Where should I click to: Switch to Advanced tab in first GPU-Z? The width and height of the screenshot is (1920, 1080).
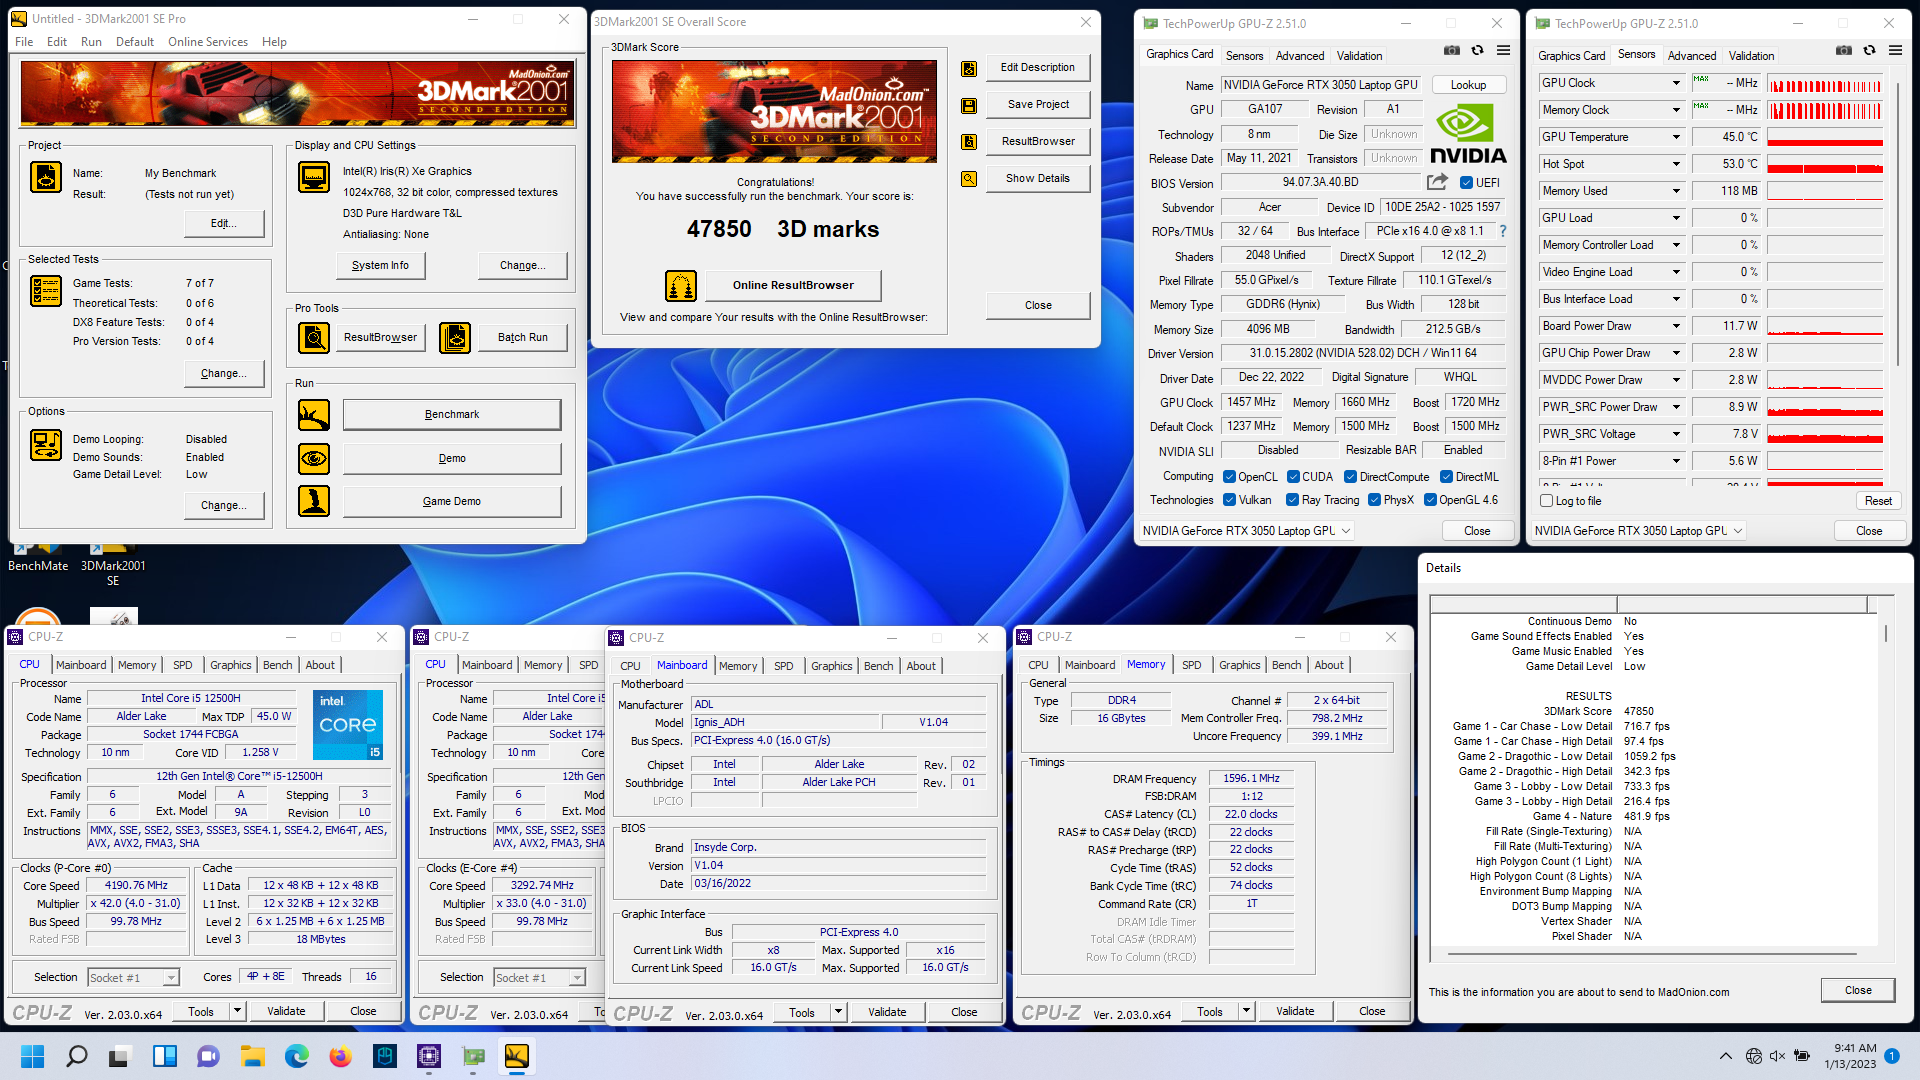click(x=1300, y=56)
